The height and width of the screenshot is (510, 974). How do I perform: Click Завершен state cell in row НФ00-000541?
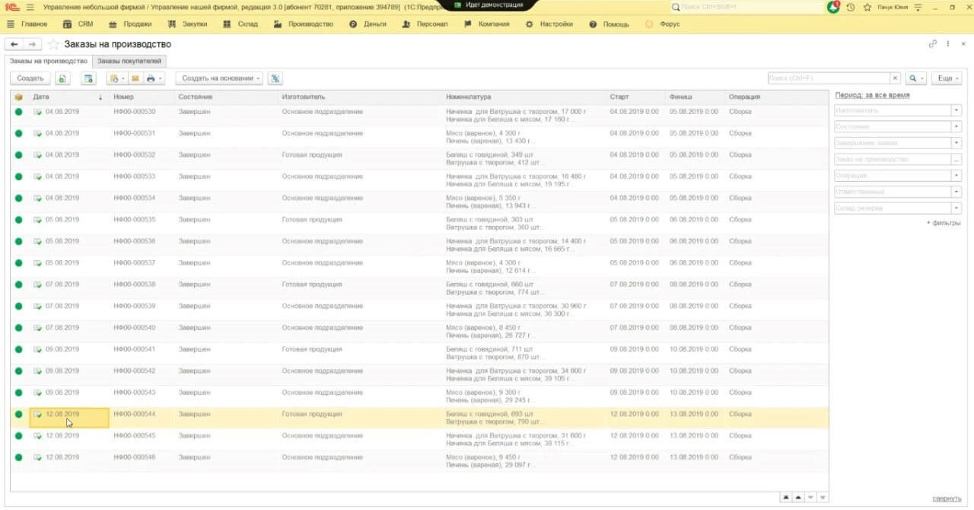tap(194, 349)
